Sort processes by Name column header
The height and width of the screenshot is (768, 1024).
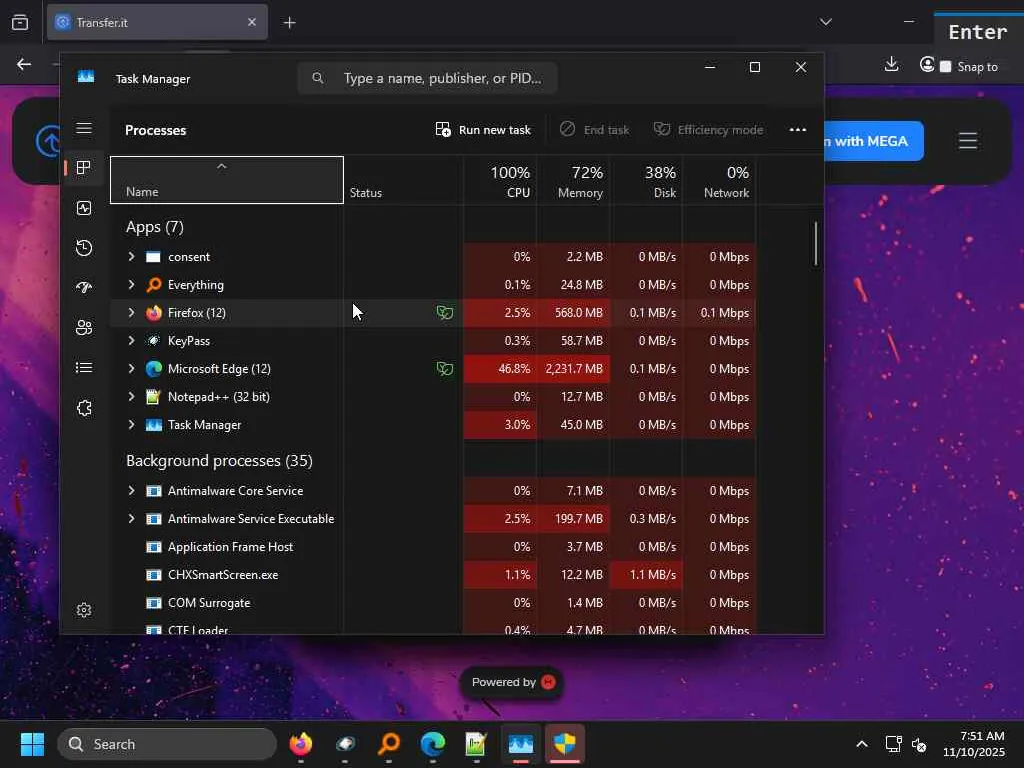[227, 180]
